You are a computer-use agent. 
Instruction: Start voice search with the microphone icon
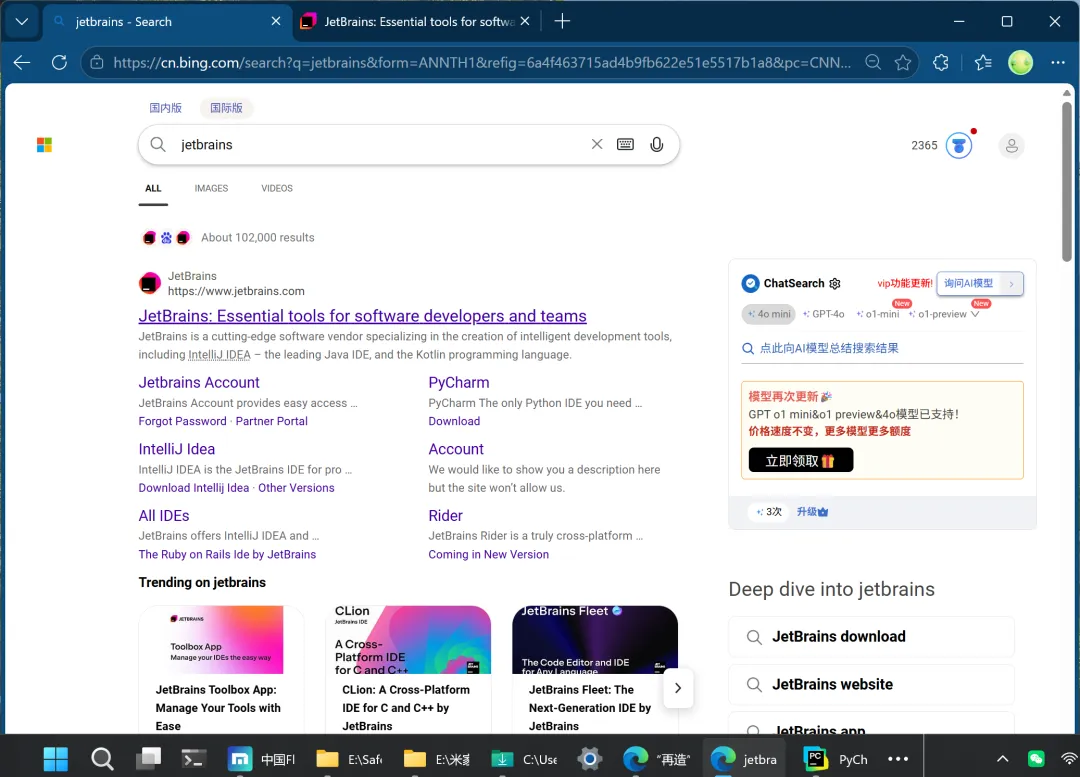pos(656,144)
